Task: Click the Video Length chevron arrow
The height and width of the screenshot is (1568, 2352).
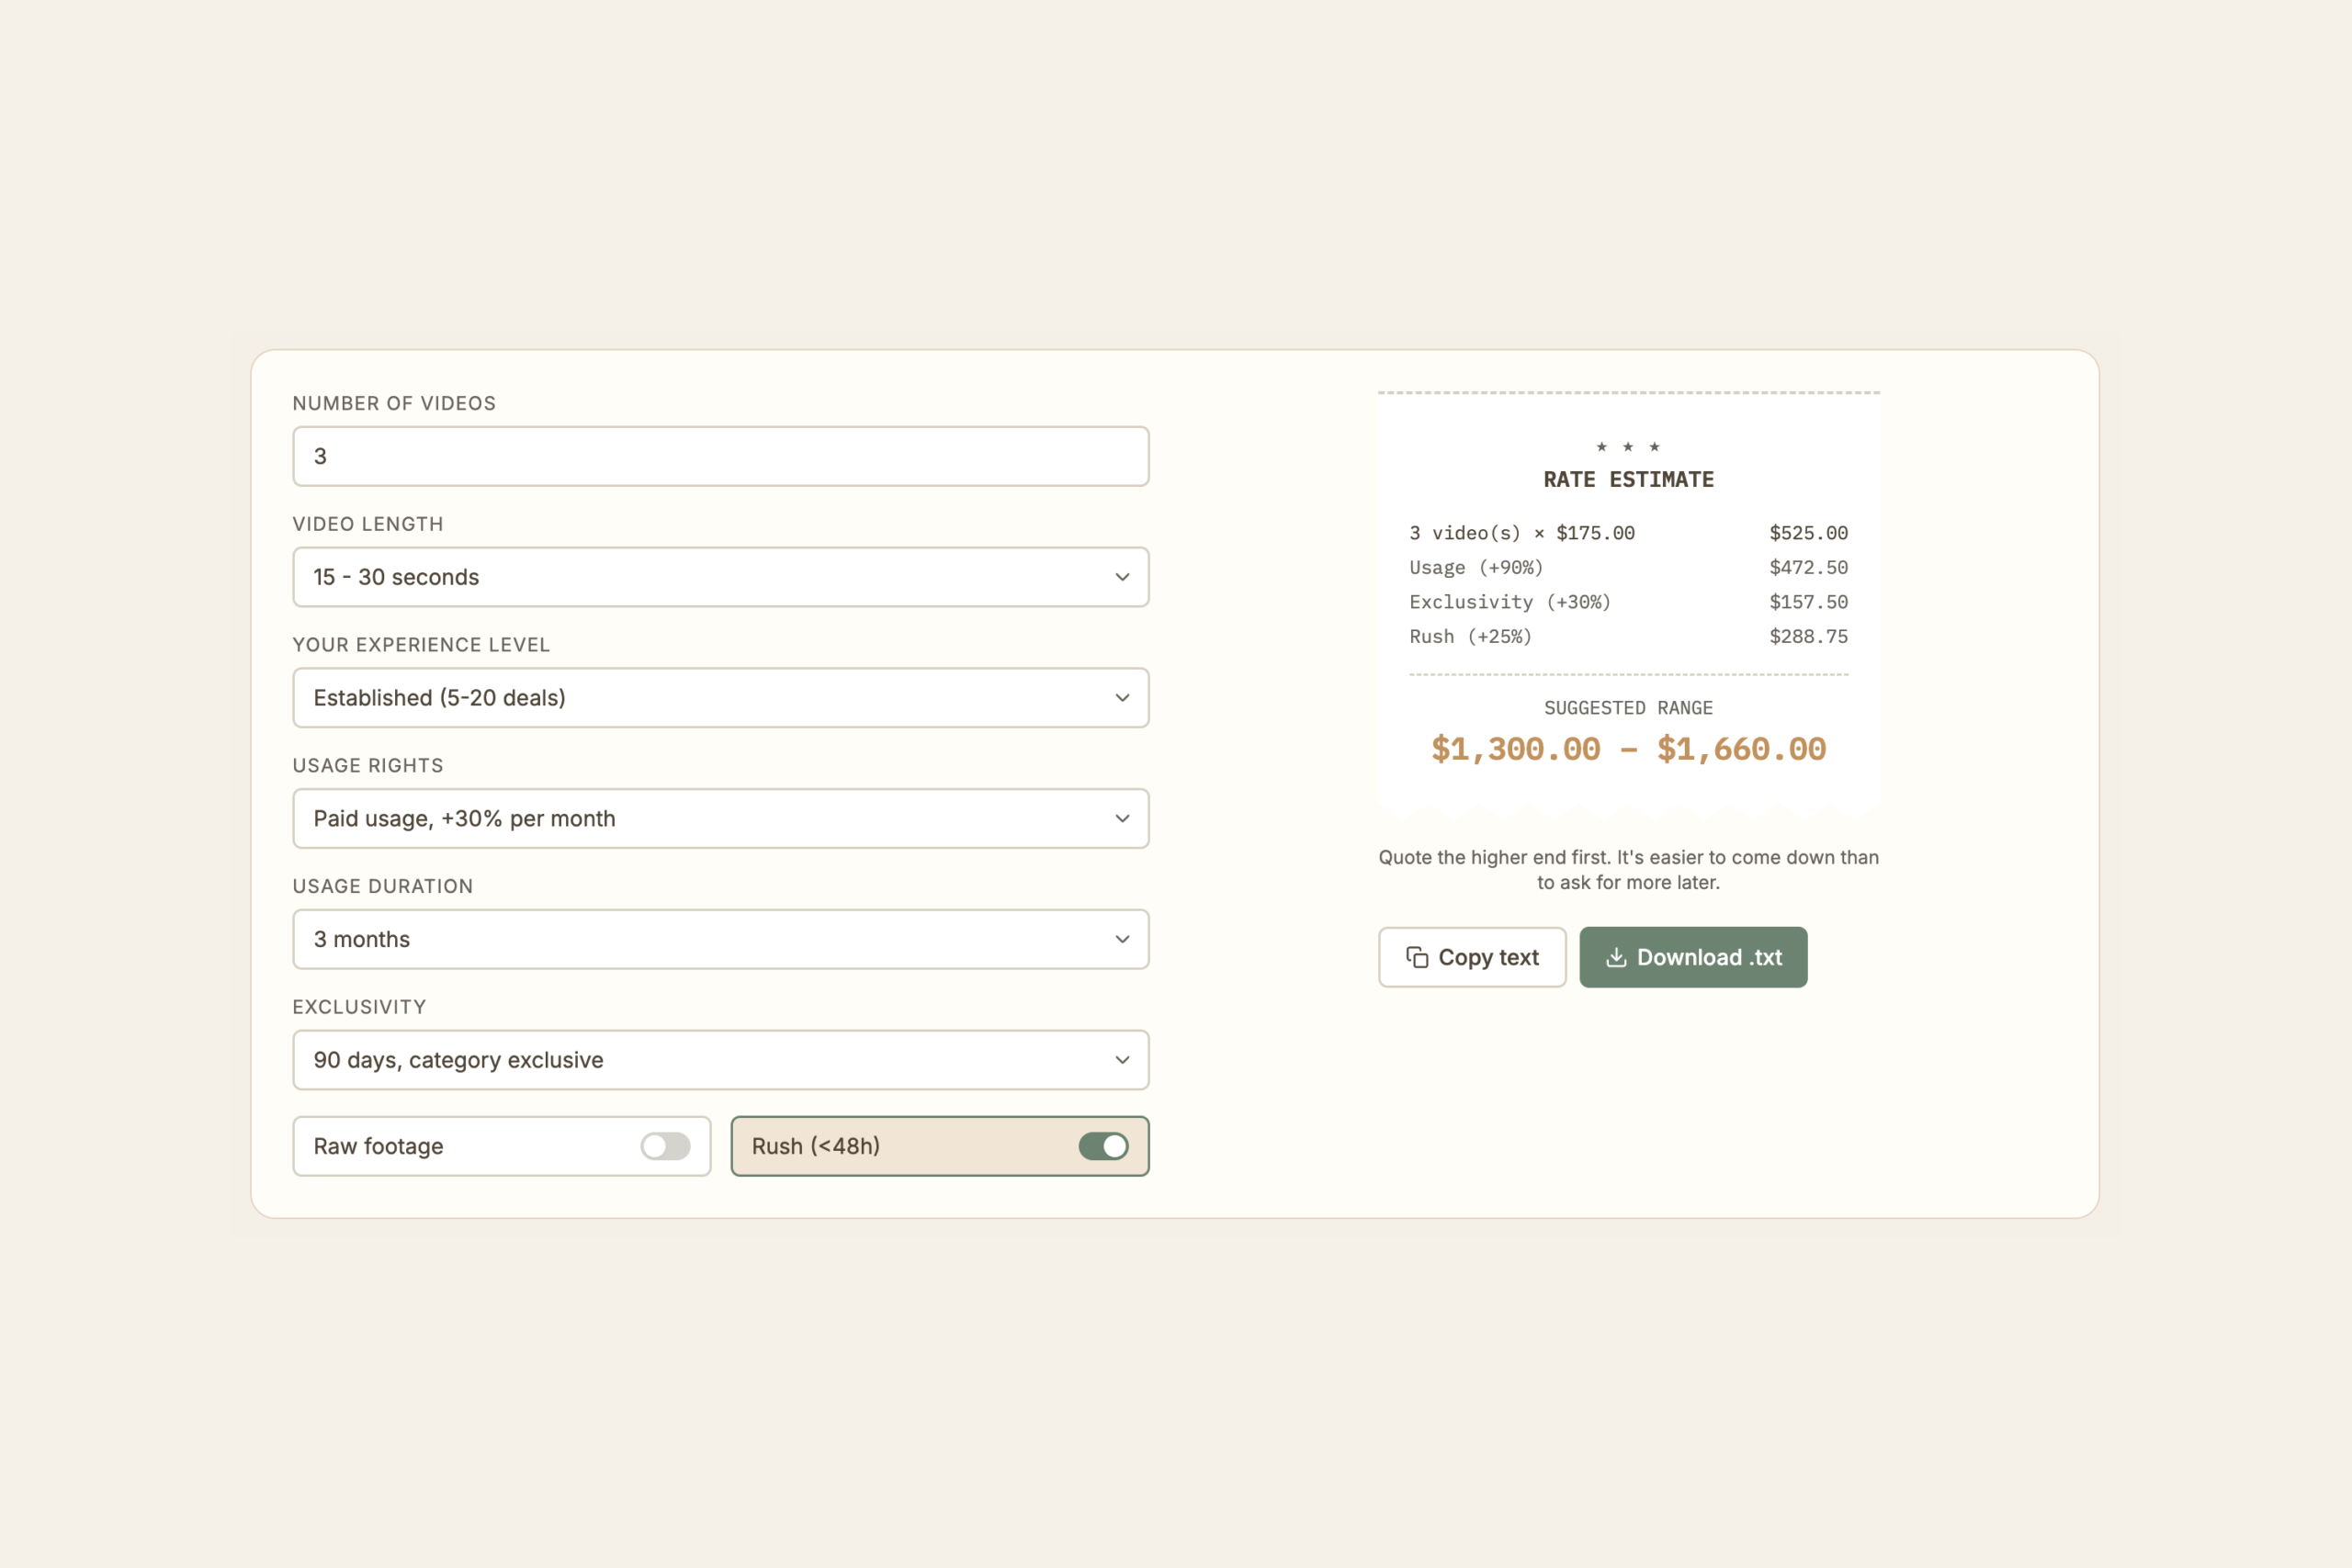Action: point(1122,577)
